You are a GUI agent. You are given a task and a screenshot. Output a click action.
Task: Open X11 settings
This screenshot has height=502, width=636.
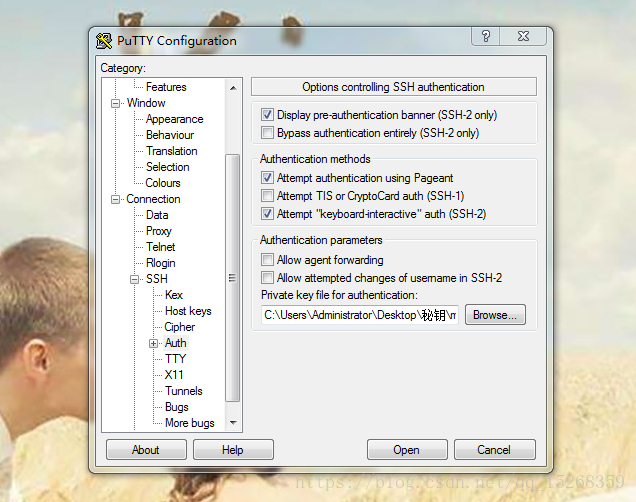pos(174,375)
